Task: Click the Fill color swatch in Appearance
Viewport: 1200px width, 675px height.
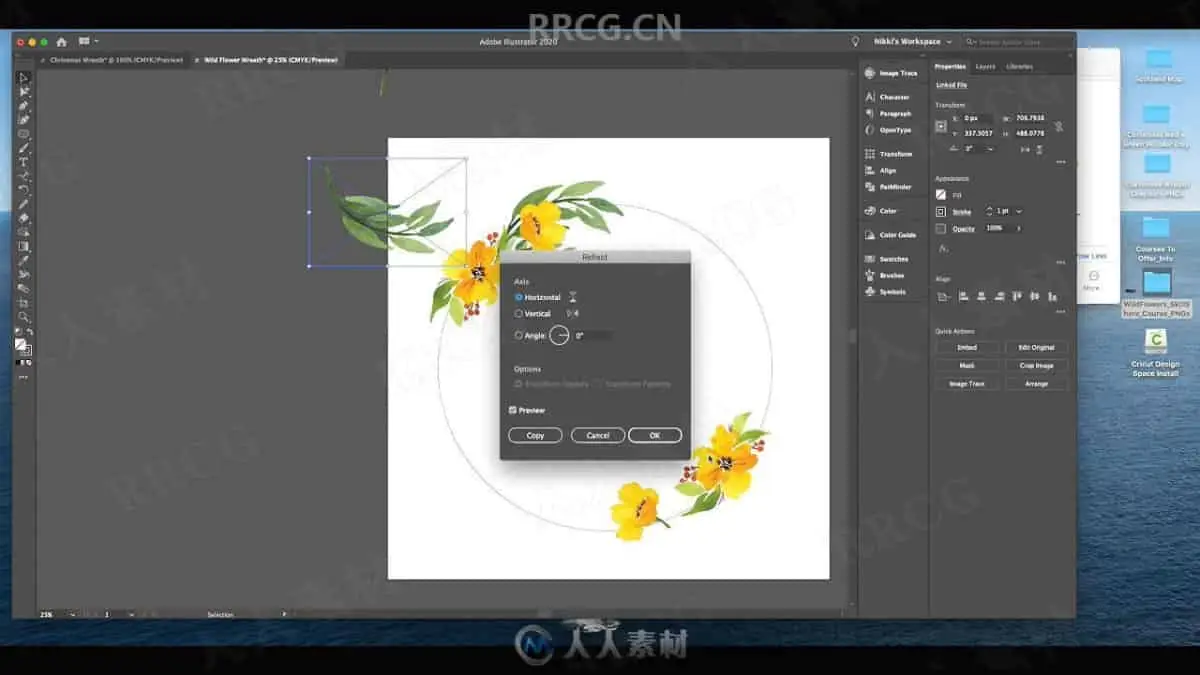Action: tap(941, 195)
